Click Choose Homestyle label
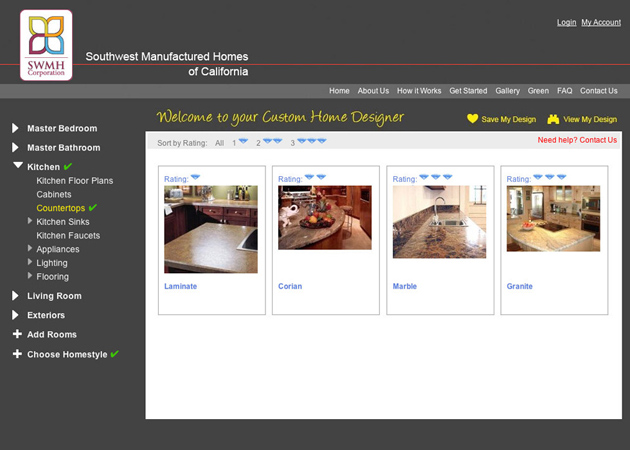 pyautogui.click(x=67, y=354)
